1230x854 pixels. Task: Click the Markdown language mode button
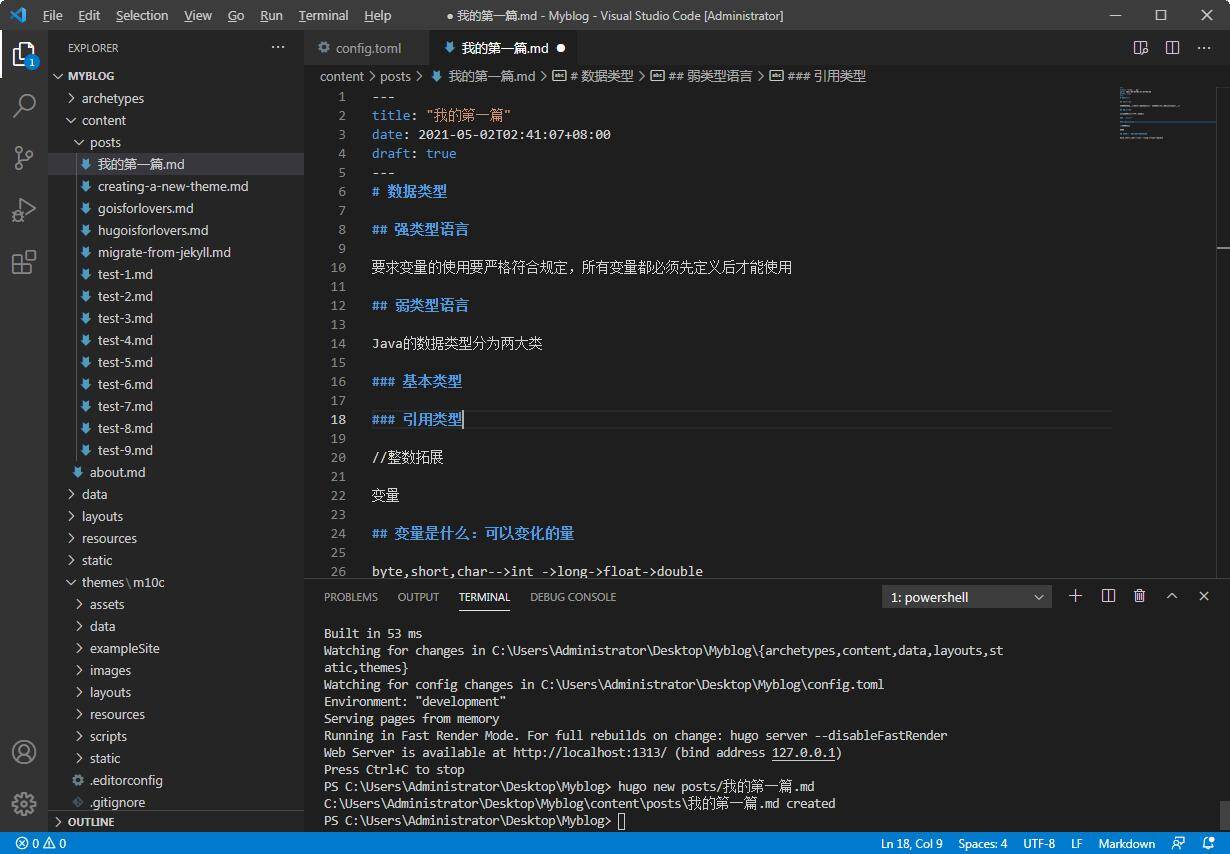1126,843
